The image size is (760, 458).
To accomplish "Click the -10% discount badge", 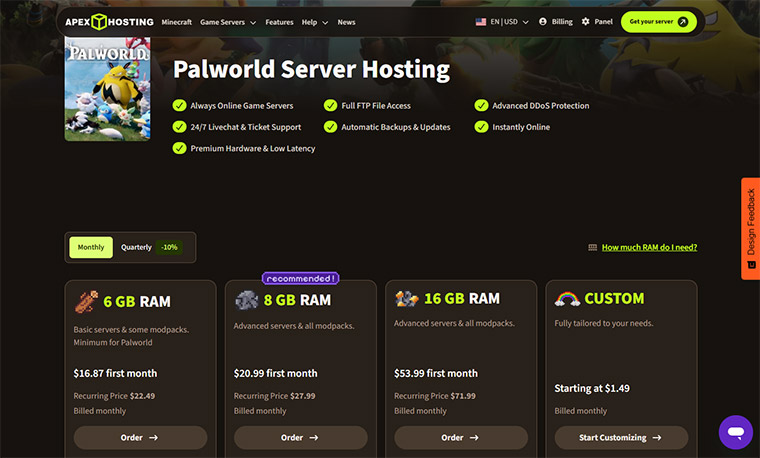I will (170, 247).
